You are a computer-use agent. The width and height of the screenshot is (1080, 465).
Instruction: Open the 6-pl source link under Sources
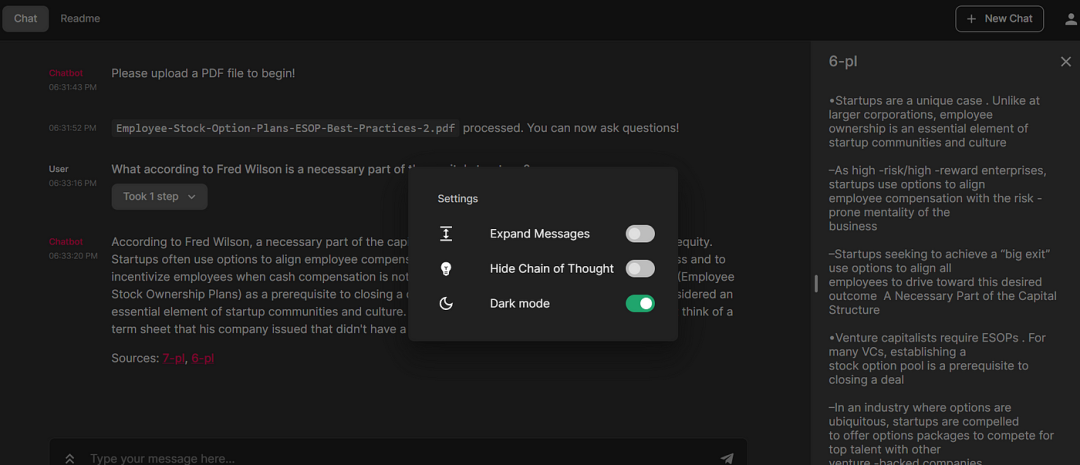coord(202,358)
